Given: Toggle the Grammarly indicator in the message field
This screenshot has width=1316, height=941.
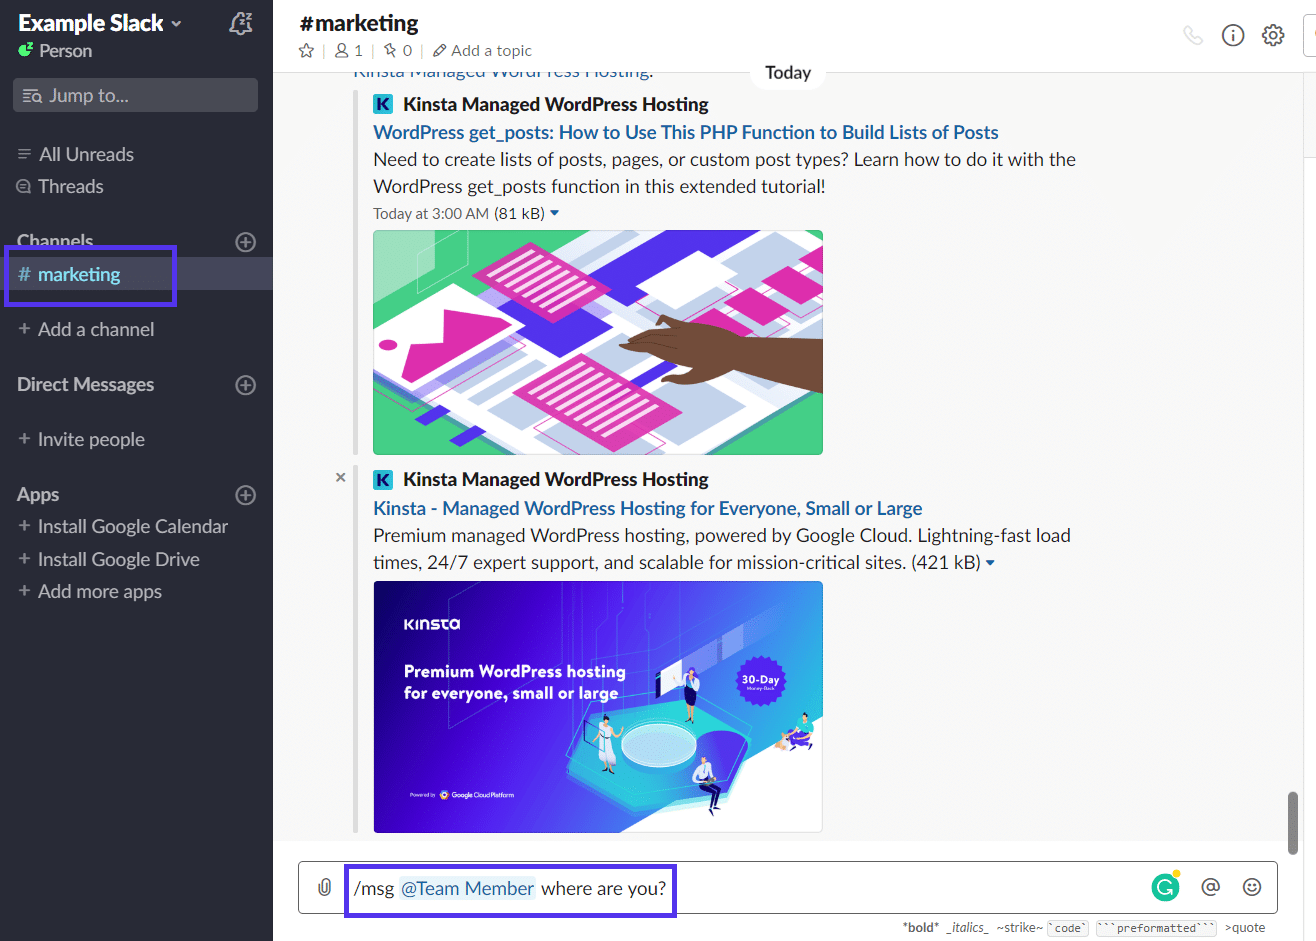Looking at the screenshot, I should (x=1164, y=886).
